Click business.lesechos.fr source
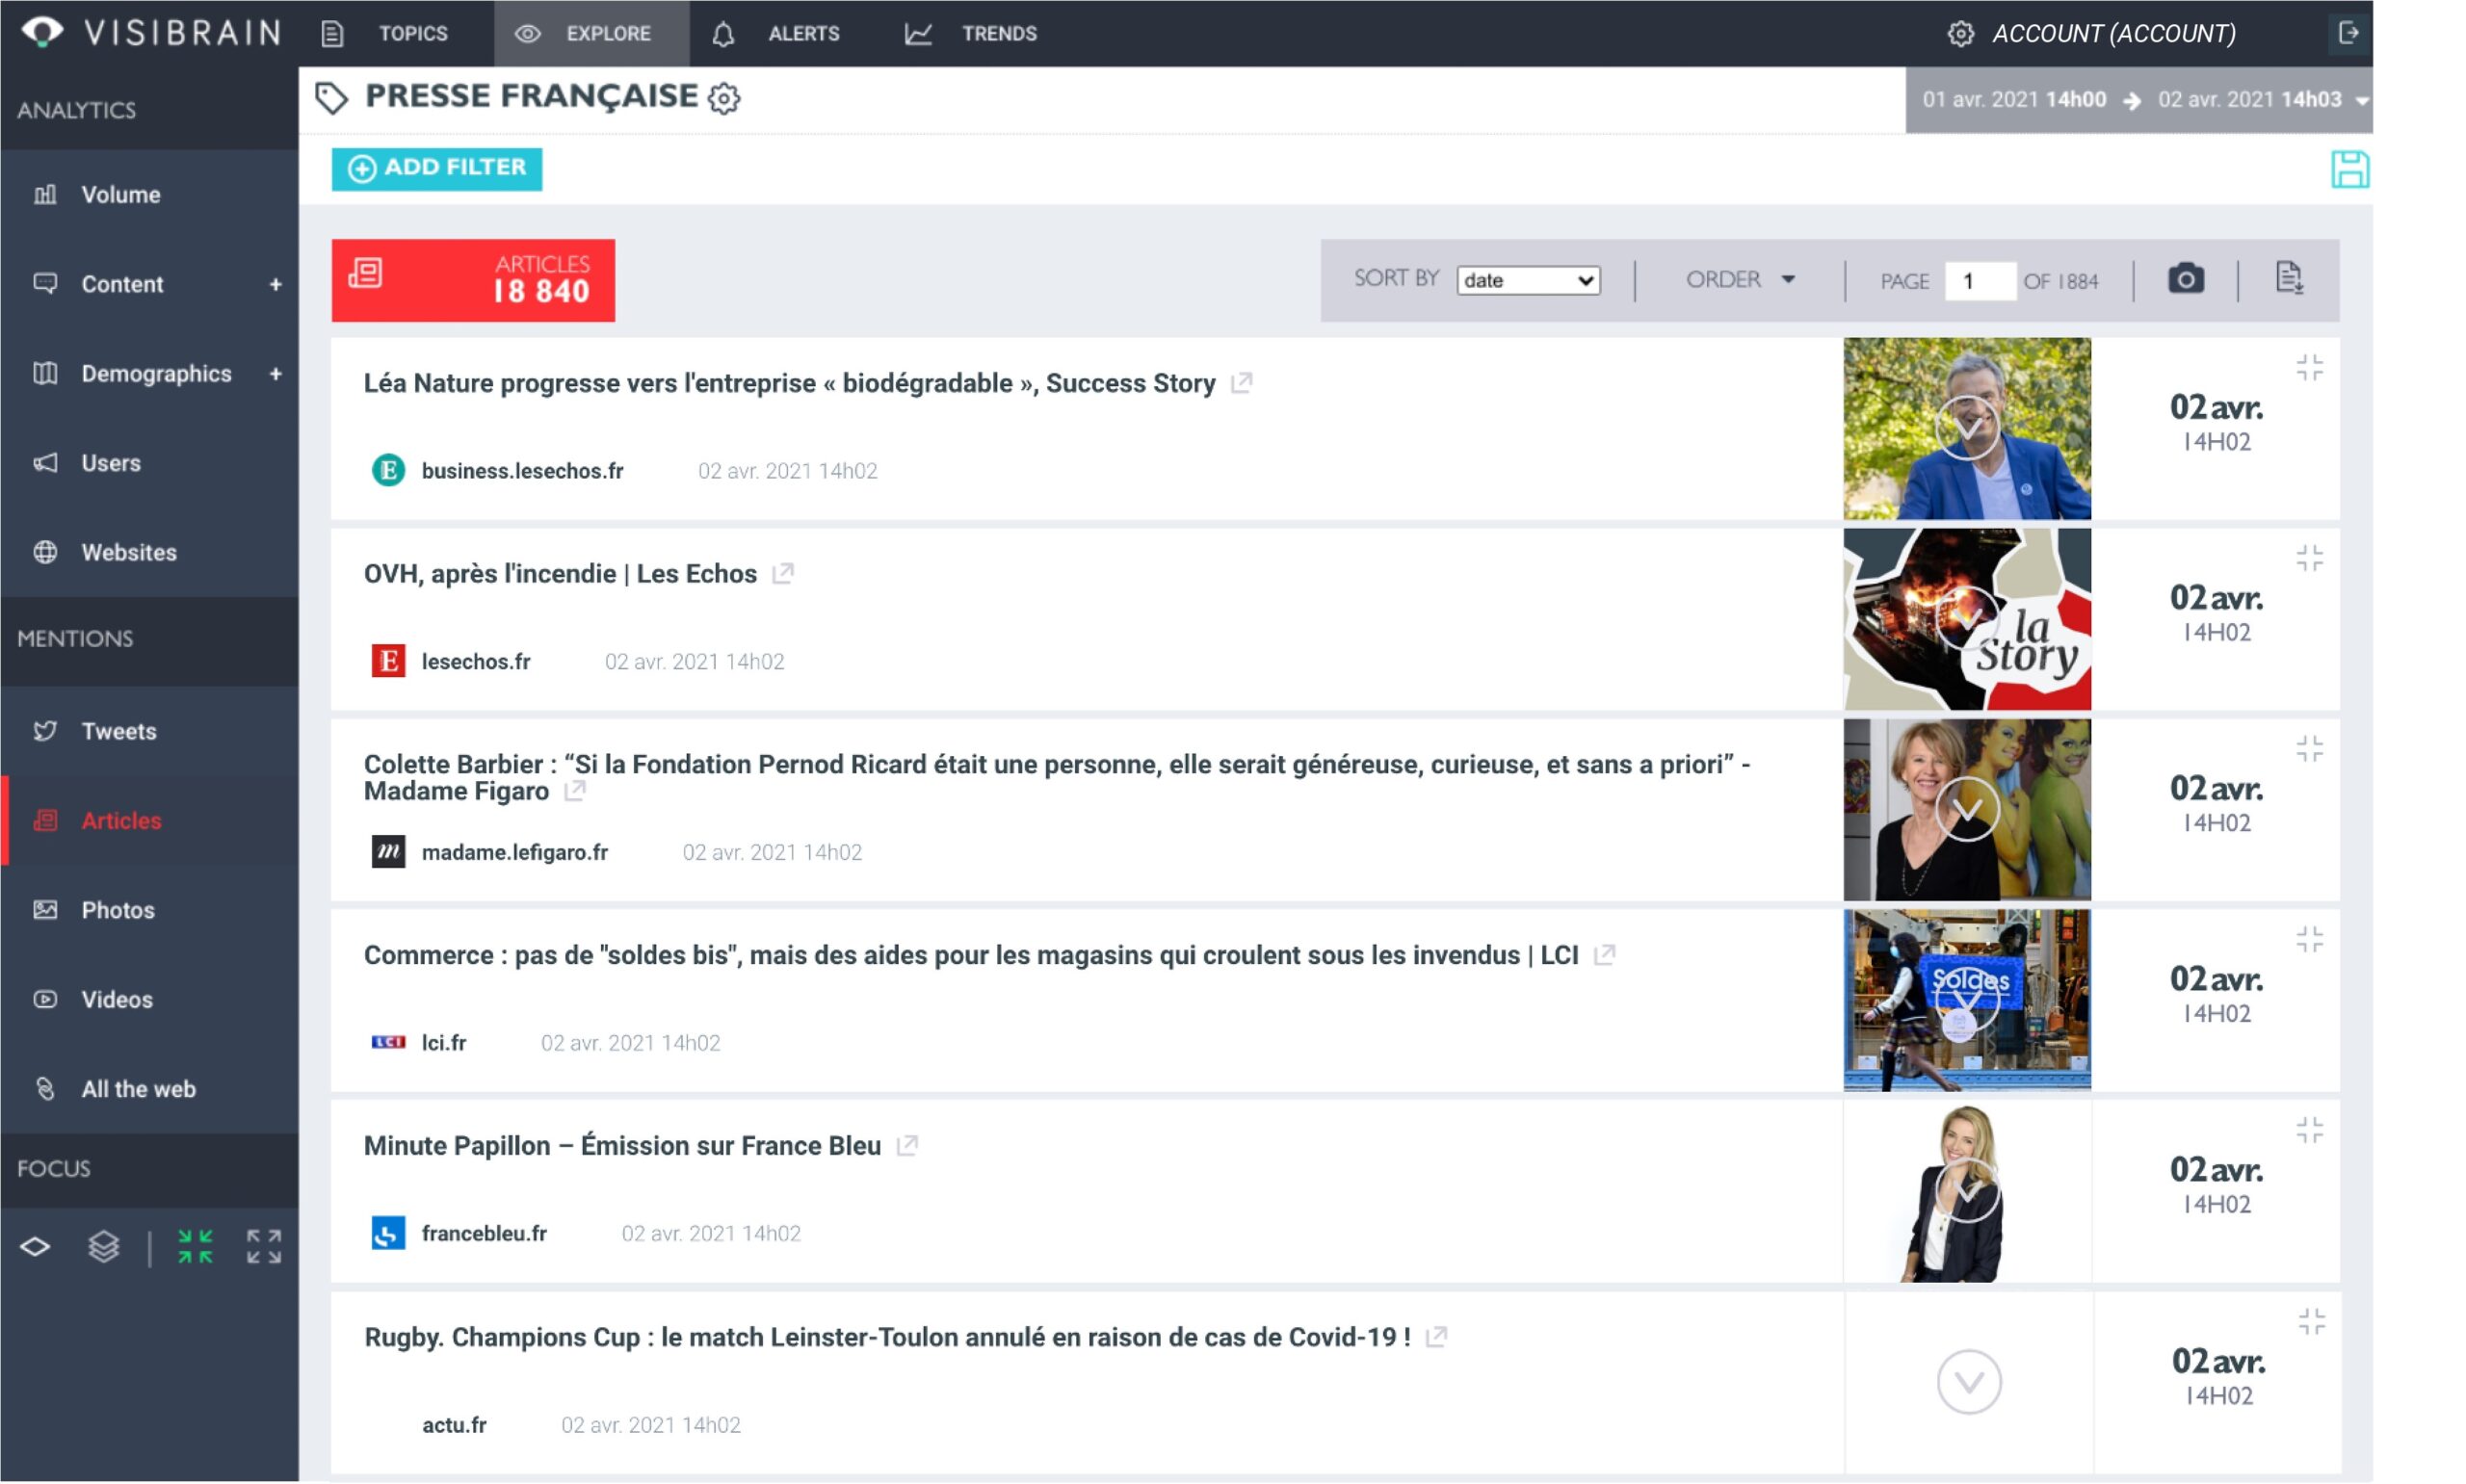Viewport: 2466px width, 1484px height. [522, 471]
